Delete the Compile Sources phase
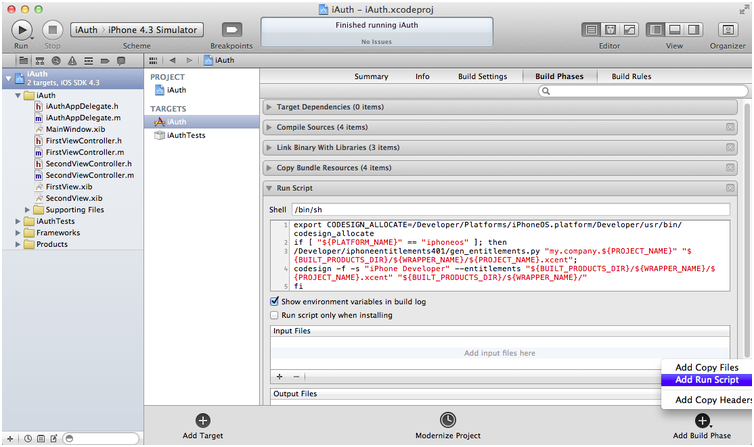Screen dimensions: 754x447 [730, 127]
